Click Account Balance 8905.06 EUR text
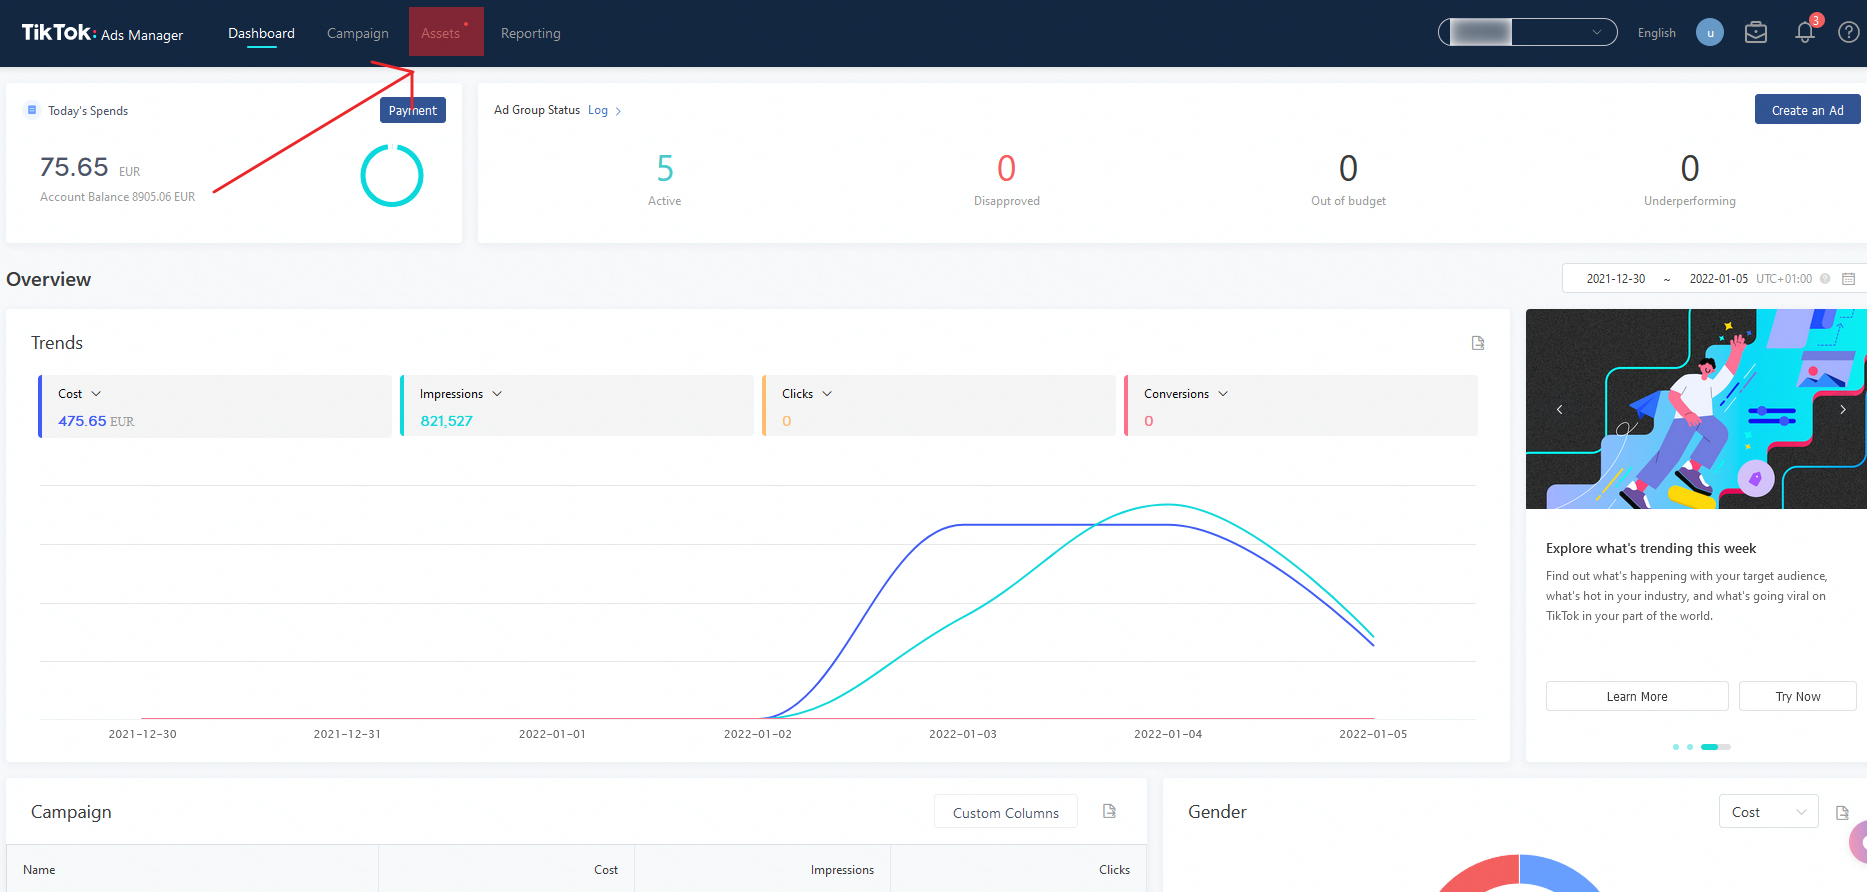 coord(118,197)
